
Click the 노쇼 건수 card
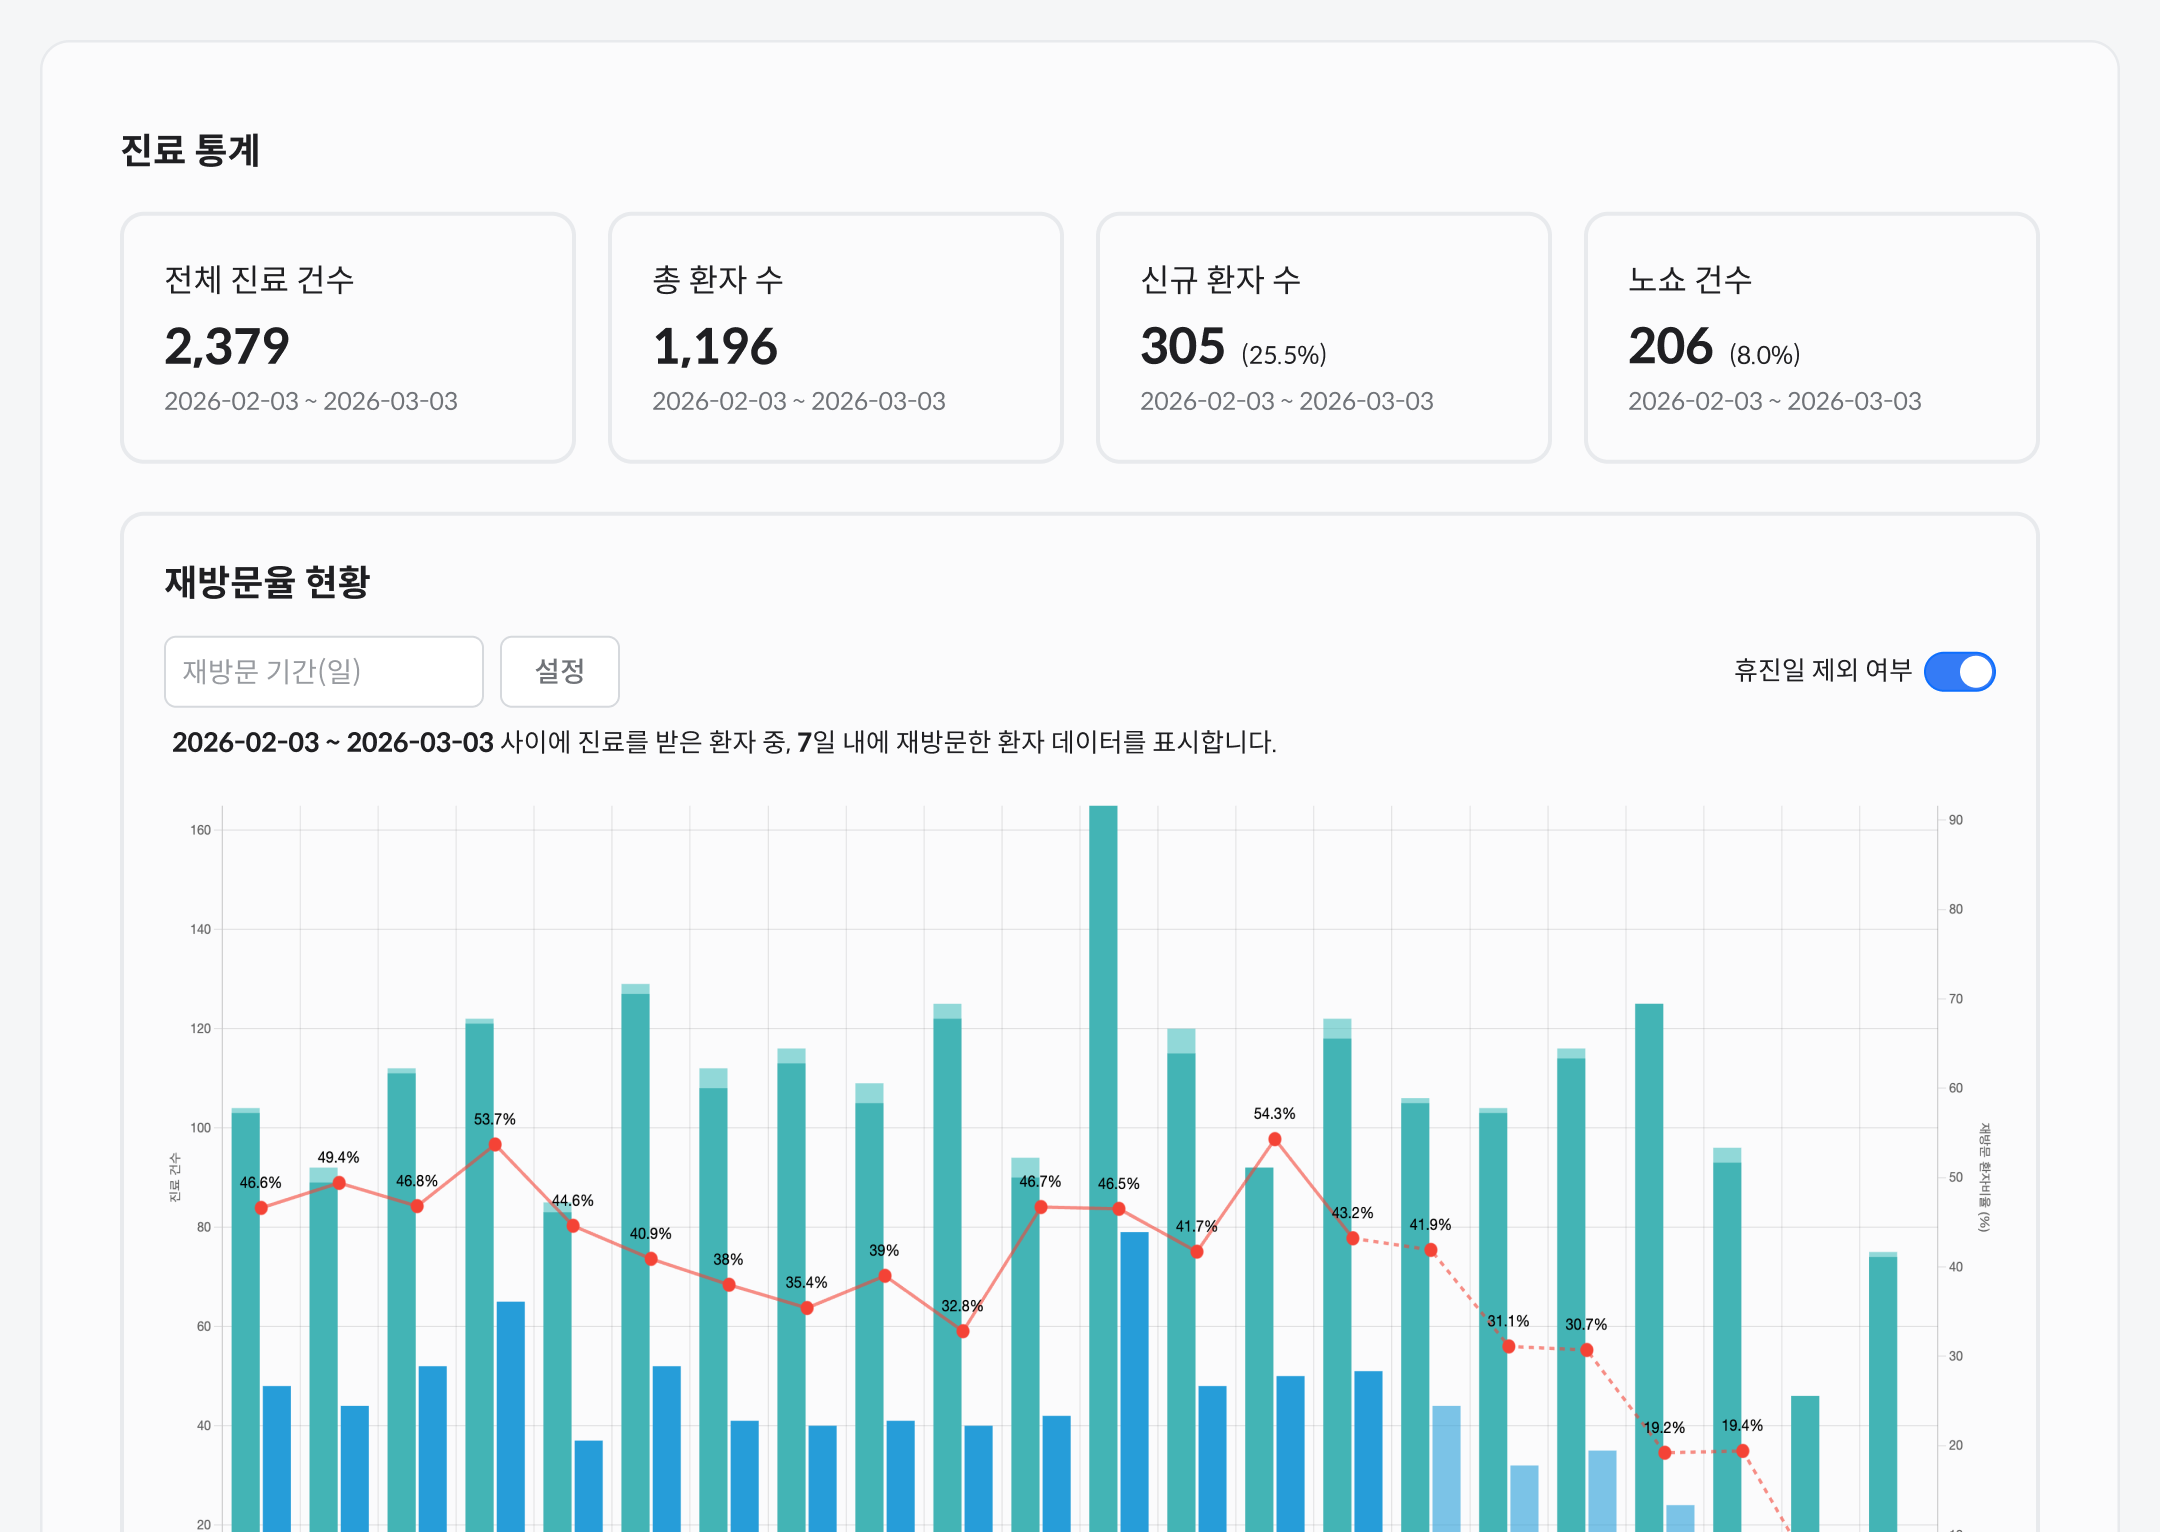tap(1811, 337)
